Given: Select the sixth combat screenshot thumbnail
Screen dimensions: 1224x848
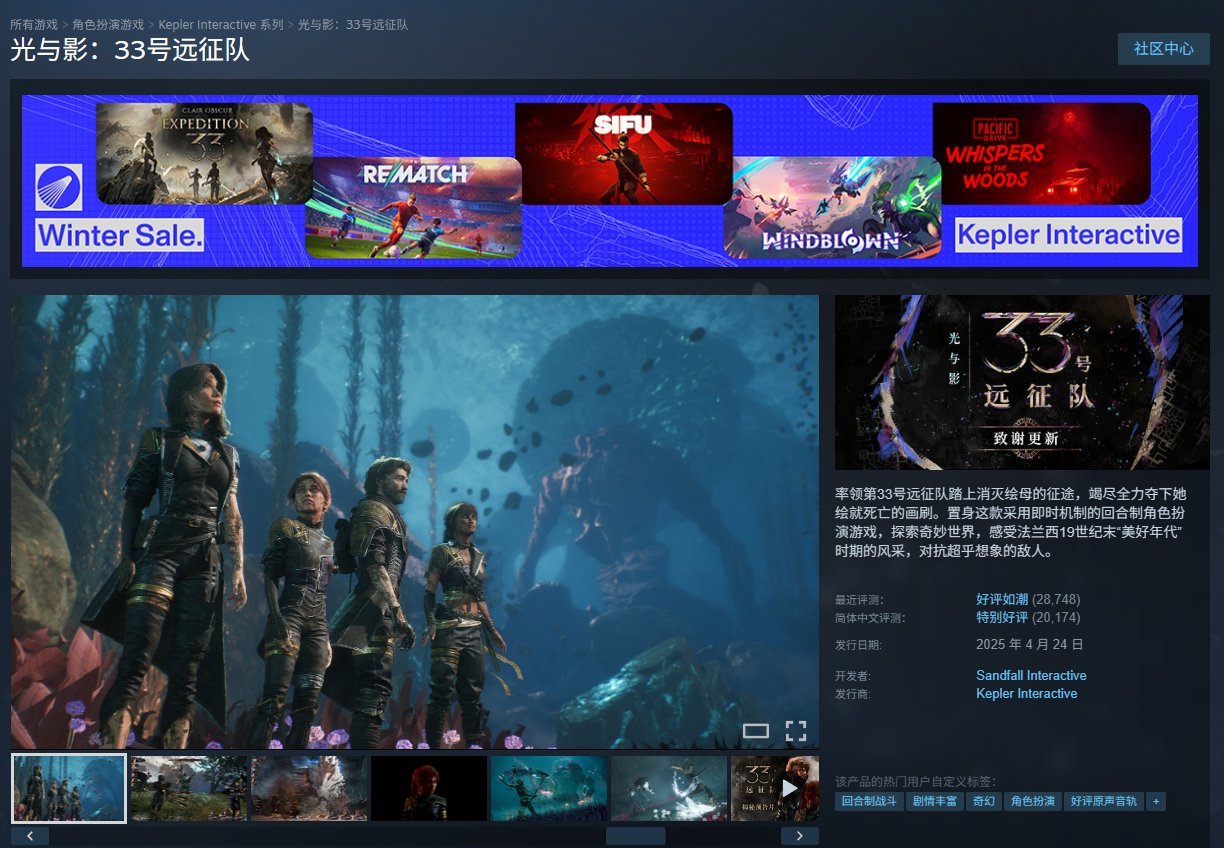Looking at the screenshot, I should click(x=669, y=788).
